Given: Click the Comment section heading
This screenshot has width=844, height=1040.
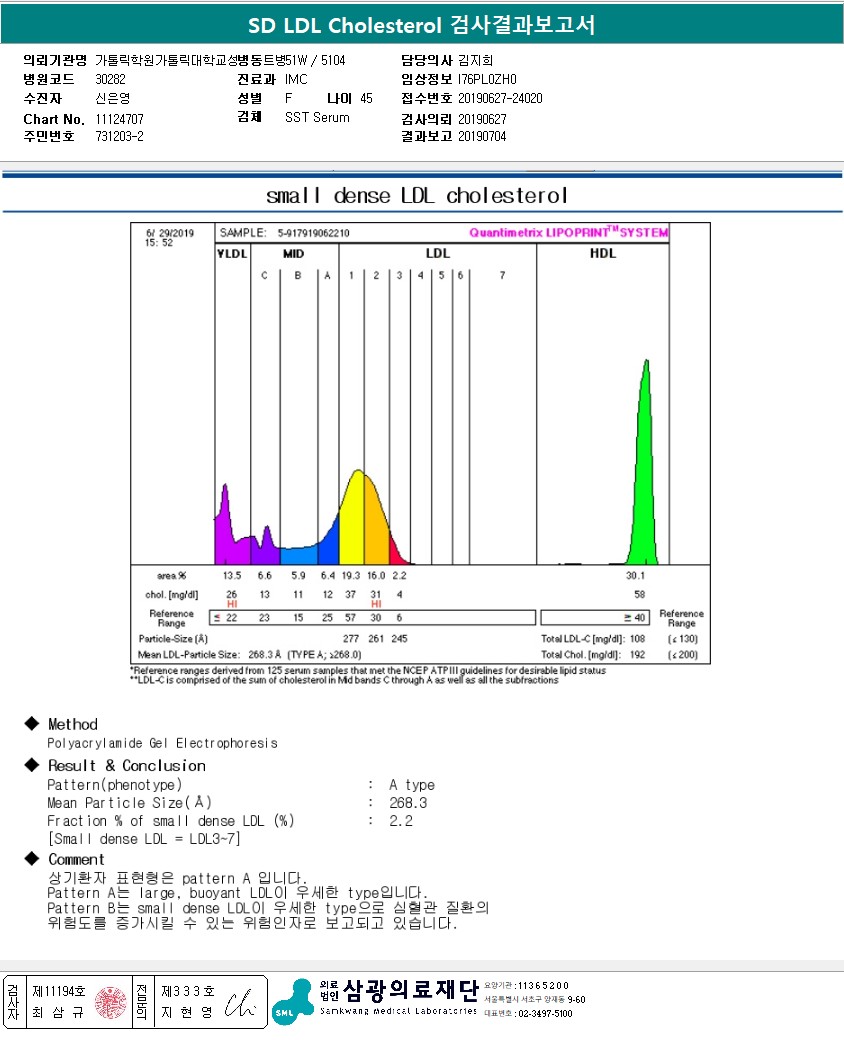Looking at the screenshot, I should point(76,860).
